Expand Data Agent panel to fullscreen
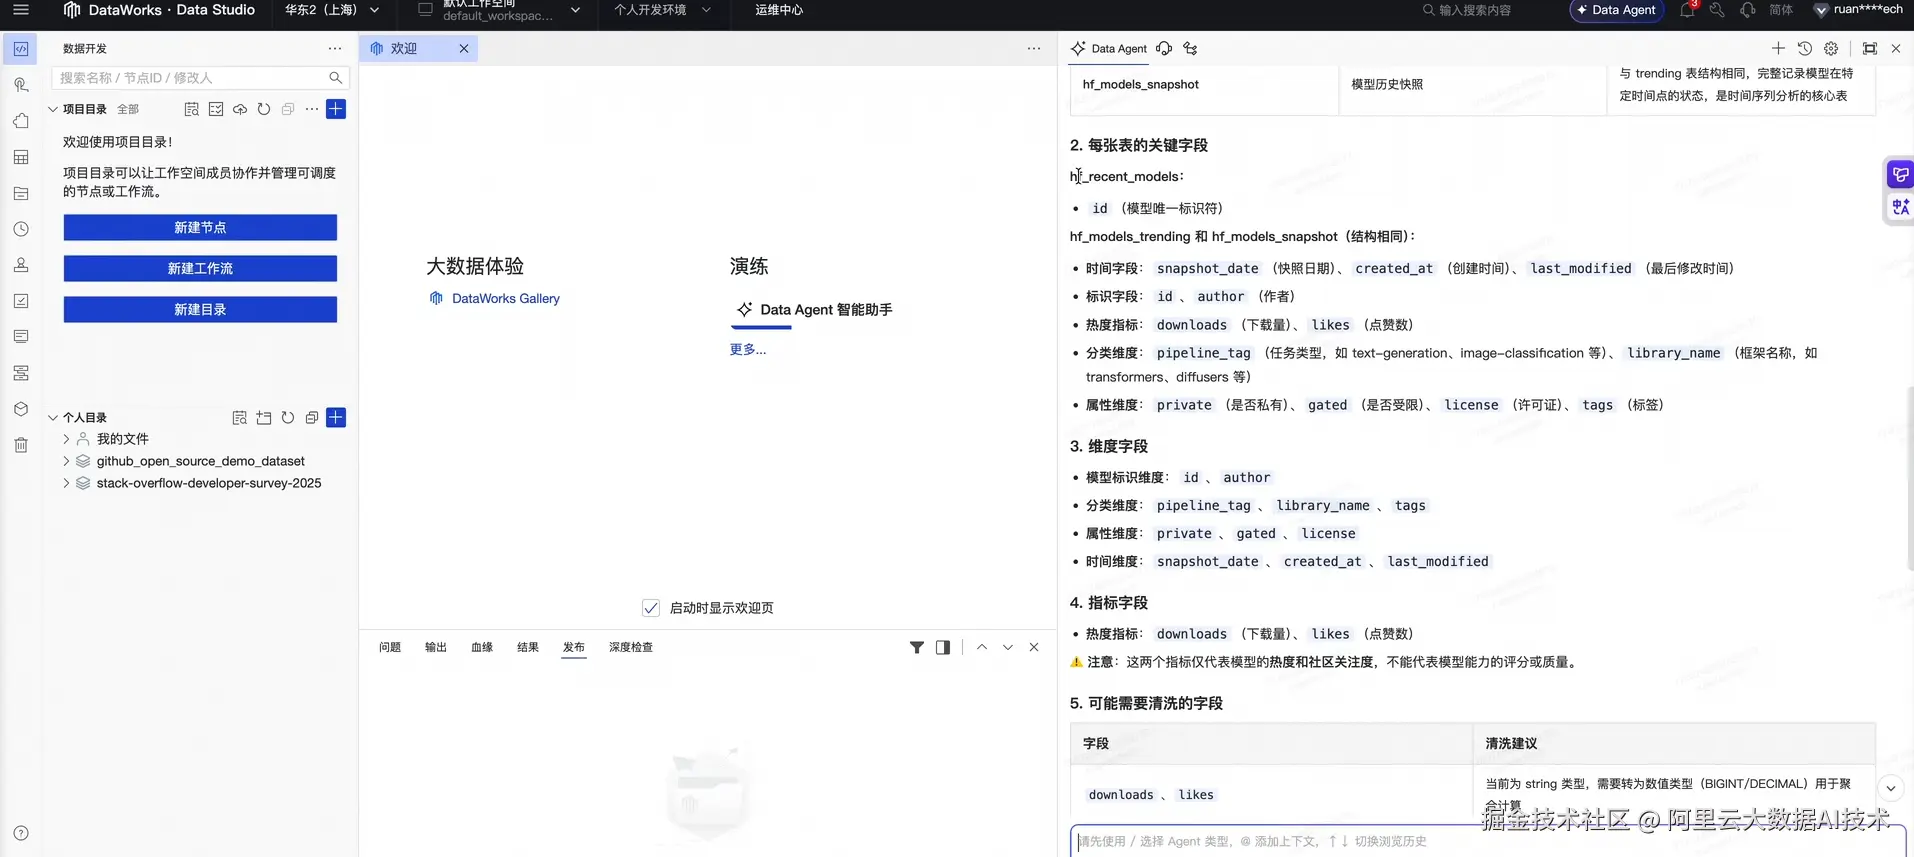Image resolution: width=1914 pixels, height=857 pixels. point(1870,48)
